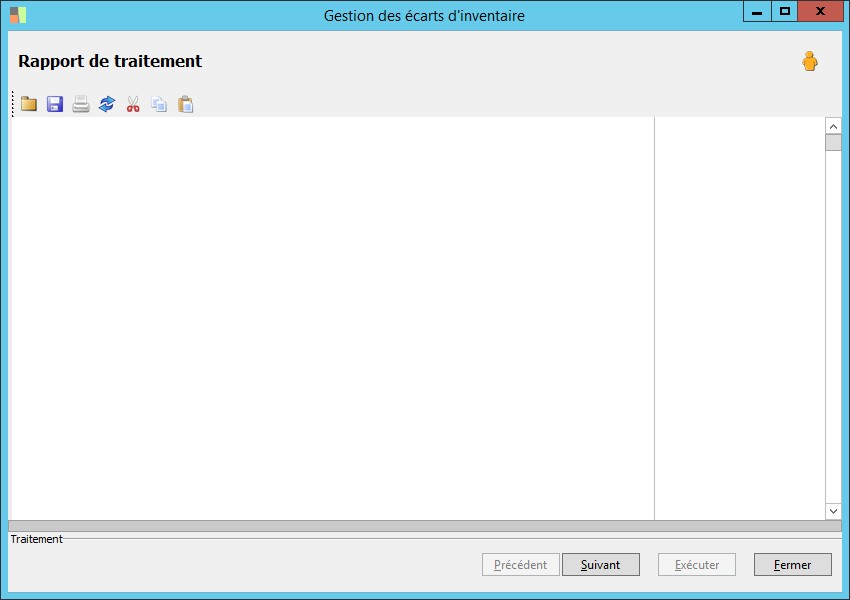Maximize the Gestion des écarts window
This screenshot has width=850, height=600.
[784, 11]
